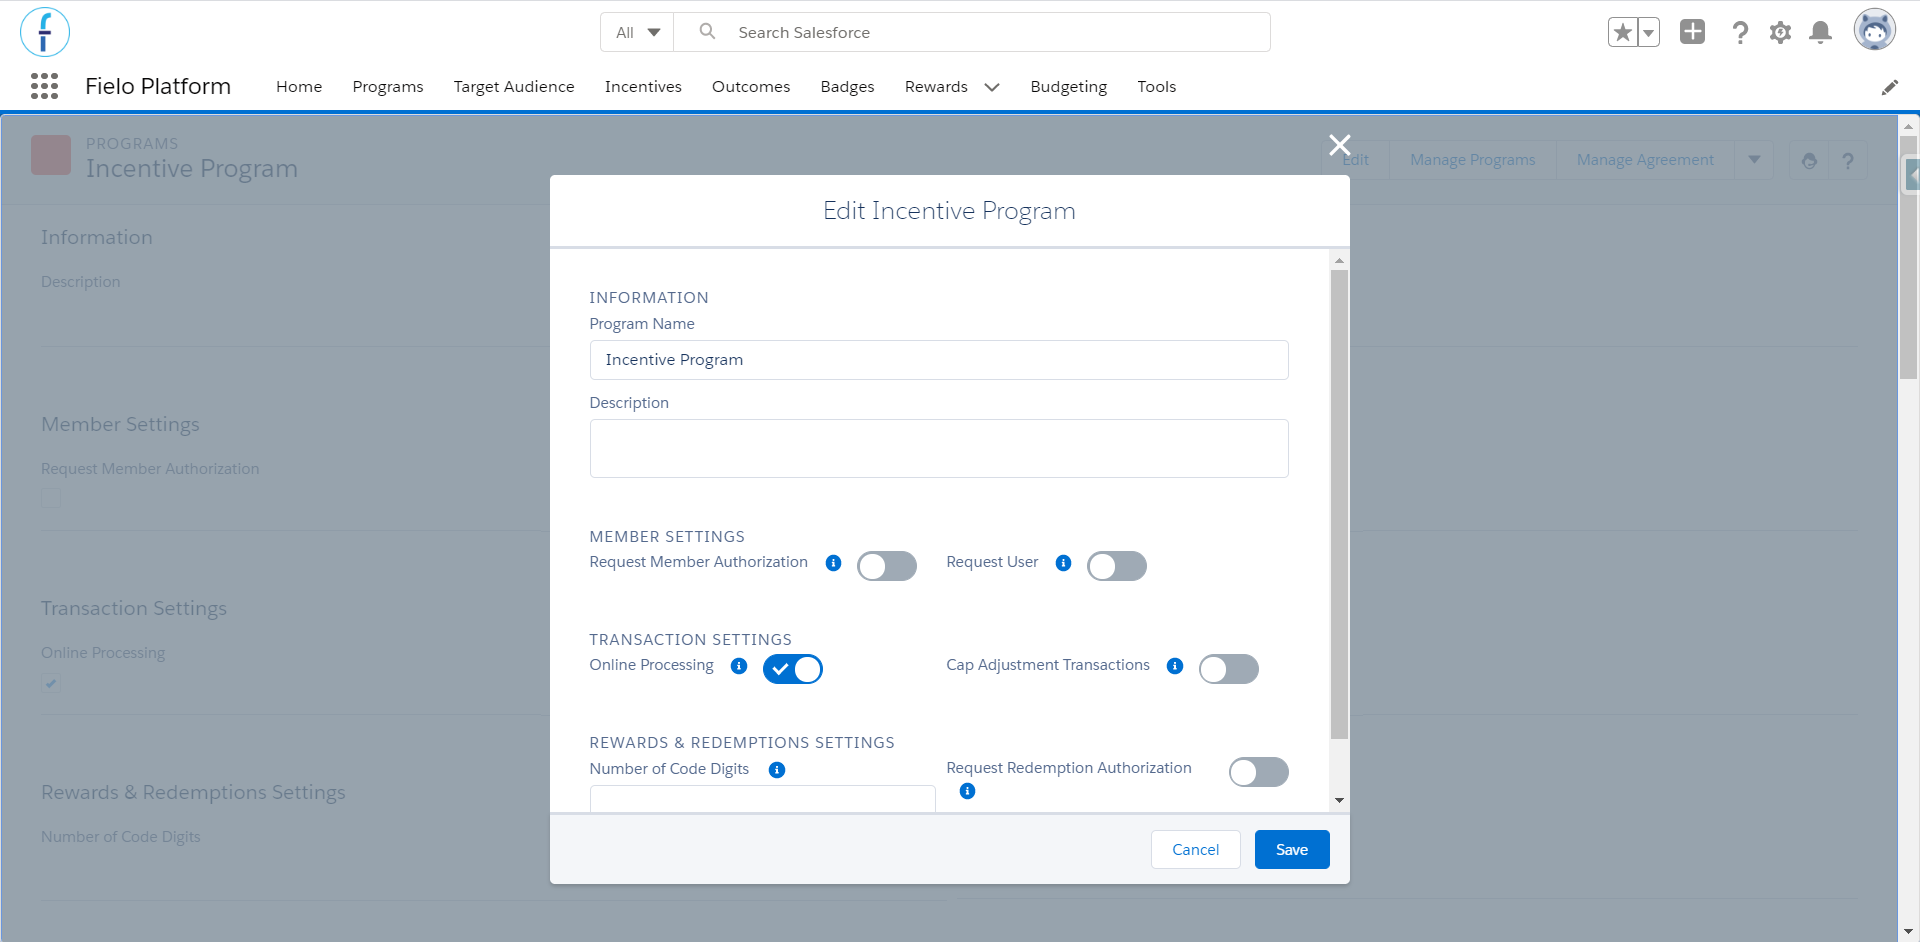Click Manage Agreement button in background
This screenshot has height=942, width=1920.
tap(1645, 160)
